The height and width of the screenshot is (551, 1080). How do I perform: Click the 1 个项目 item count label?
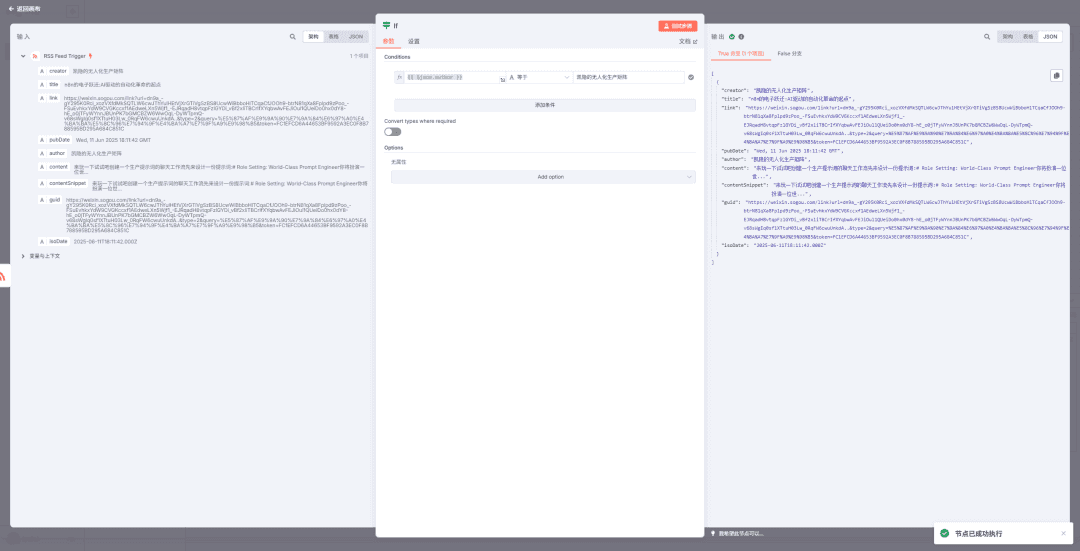click(x=359, y=56)
